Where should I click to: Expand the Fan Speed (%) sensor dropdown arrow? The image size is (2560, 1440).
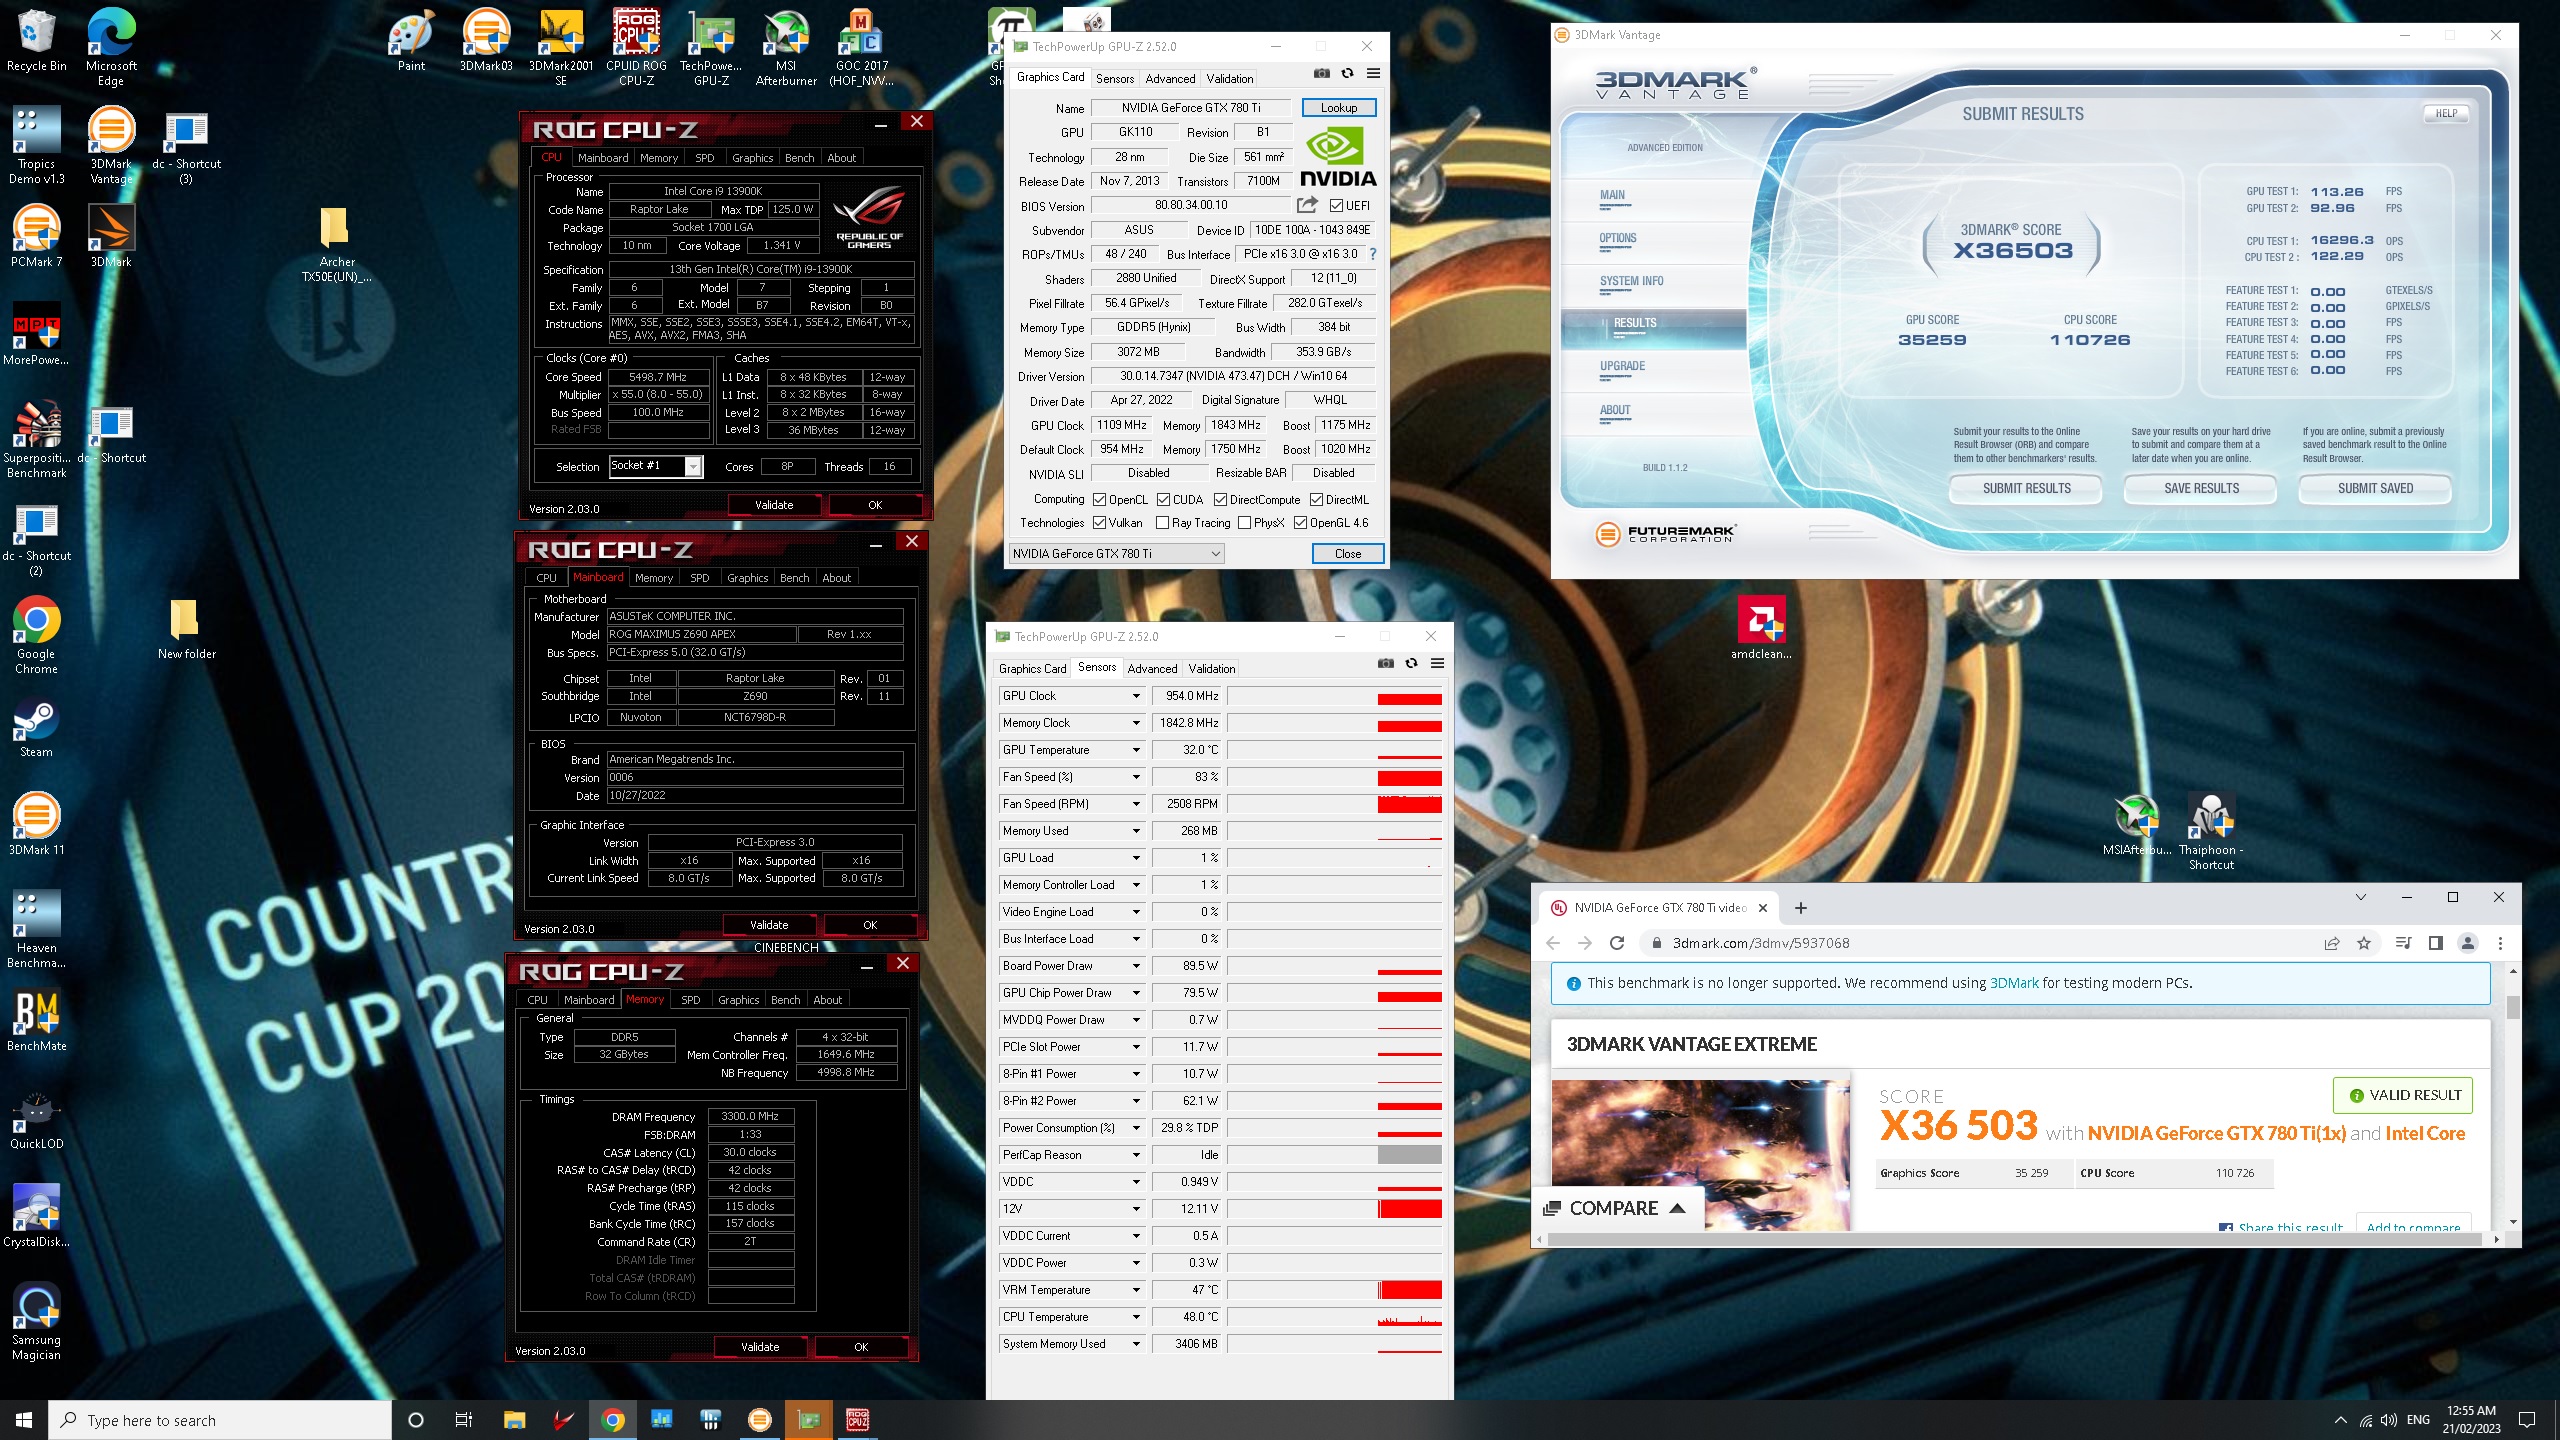1136,777
